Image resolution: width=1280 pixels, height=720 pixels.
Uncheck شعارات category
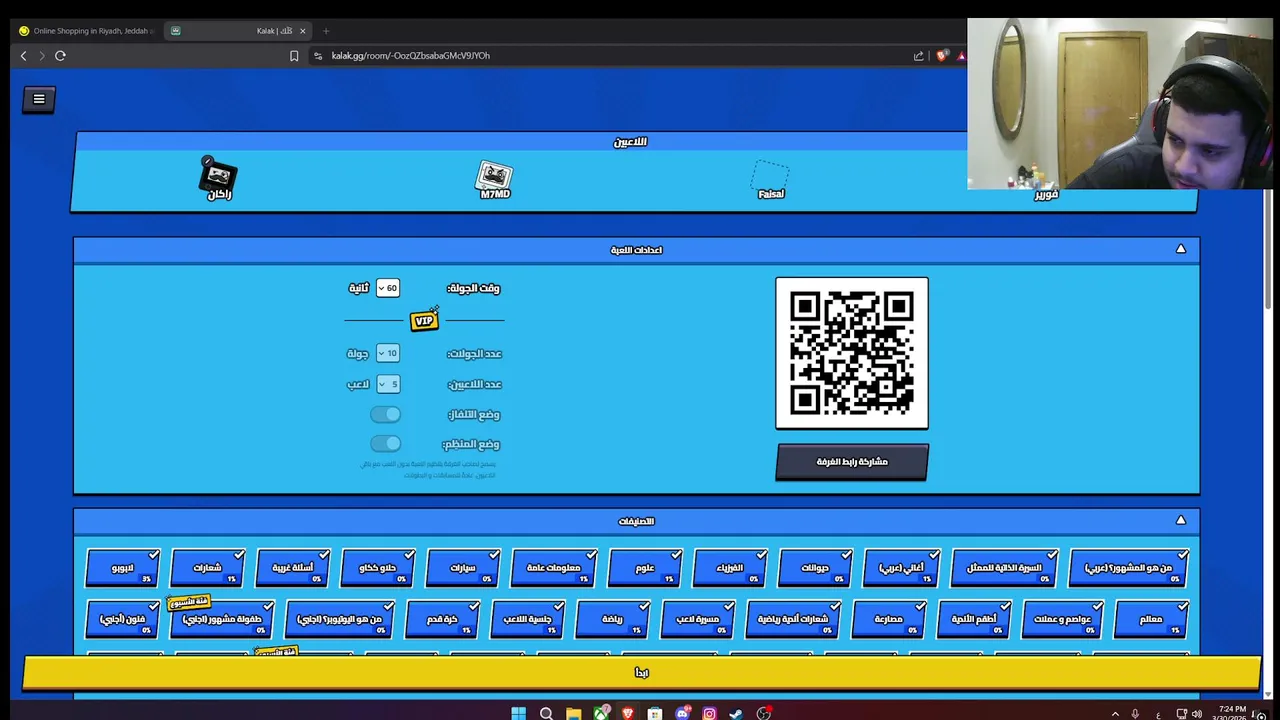208,567
